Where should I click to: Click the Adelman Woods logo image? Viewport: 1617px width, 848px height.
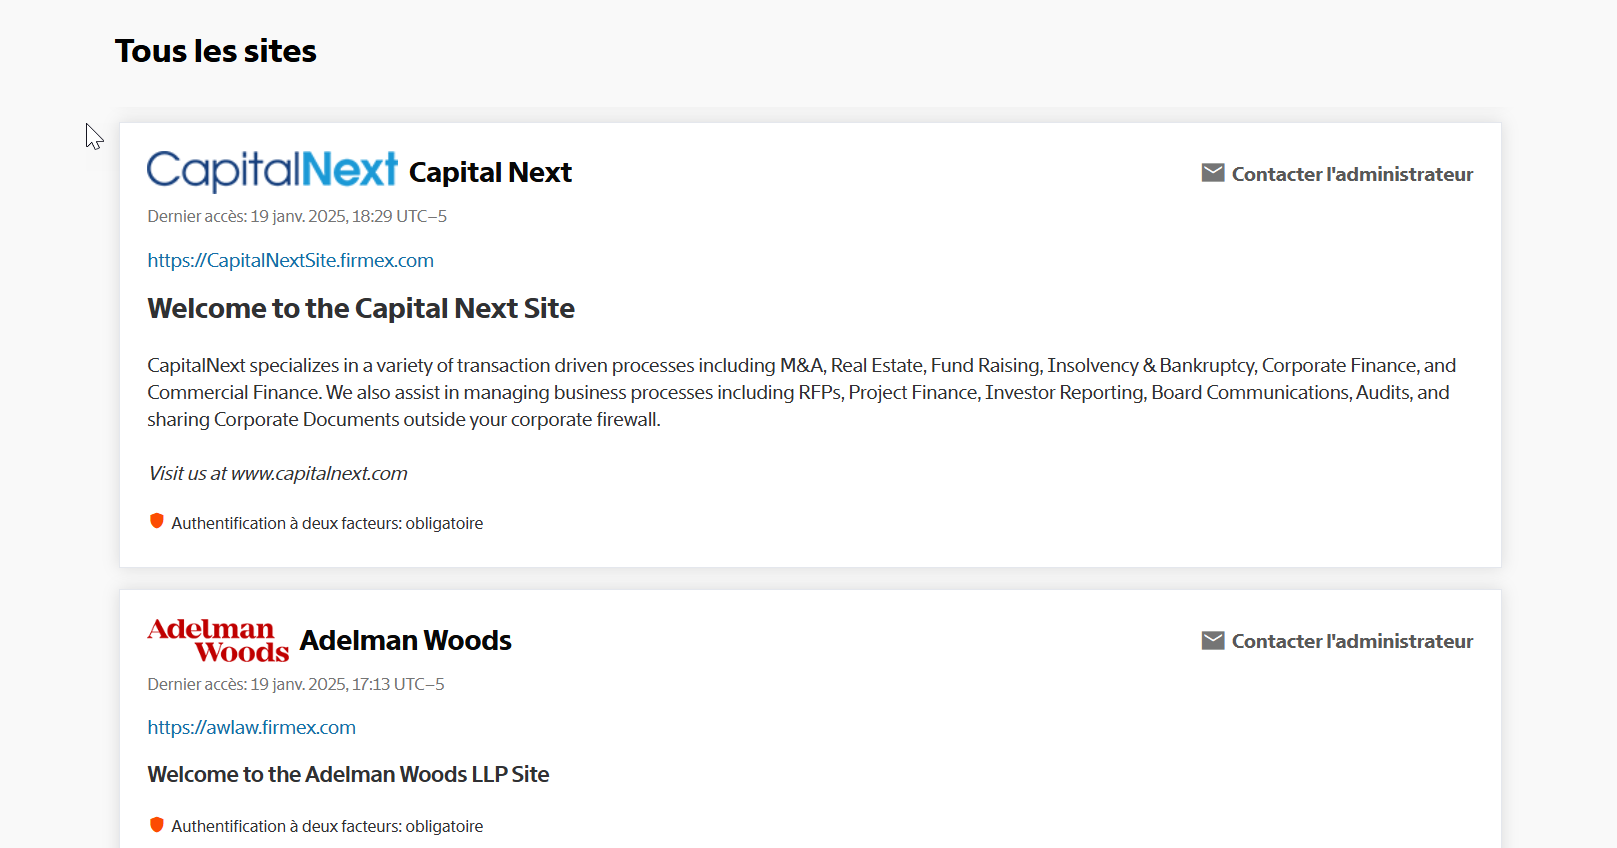tap(218, 640)
